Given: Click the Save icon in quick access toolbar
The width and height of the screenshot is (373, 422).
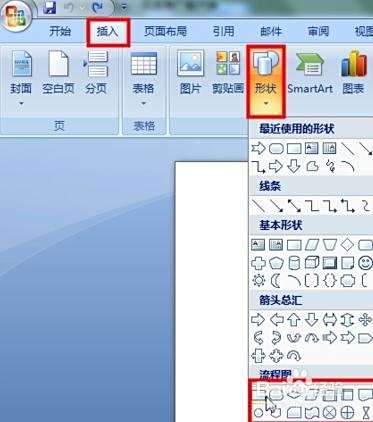Looking at the screenshot, I should (49, 7).
